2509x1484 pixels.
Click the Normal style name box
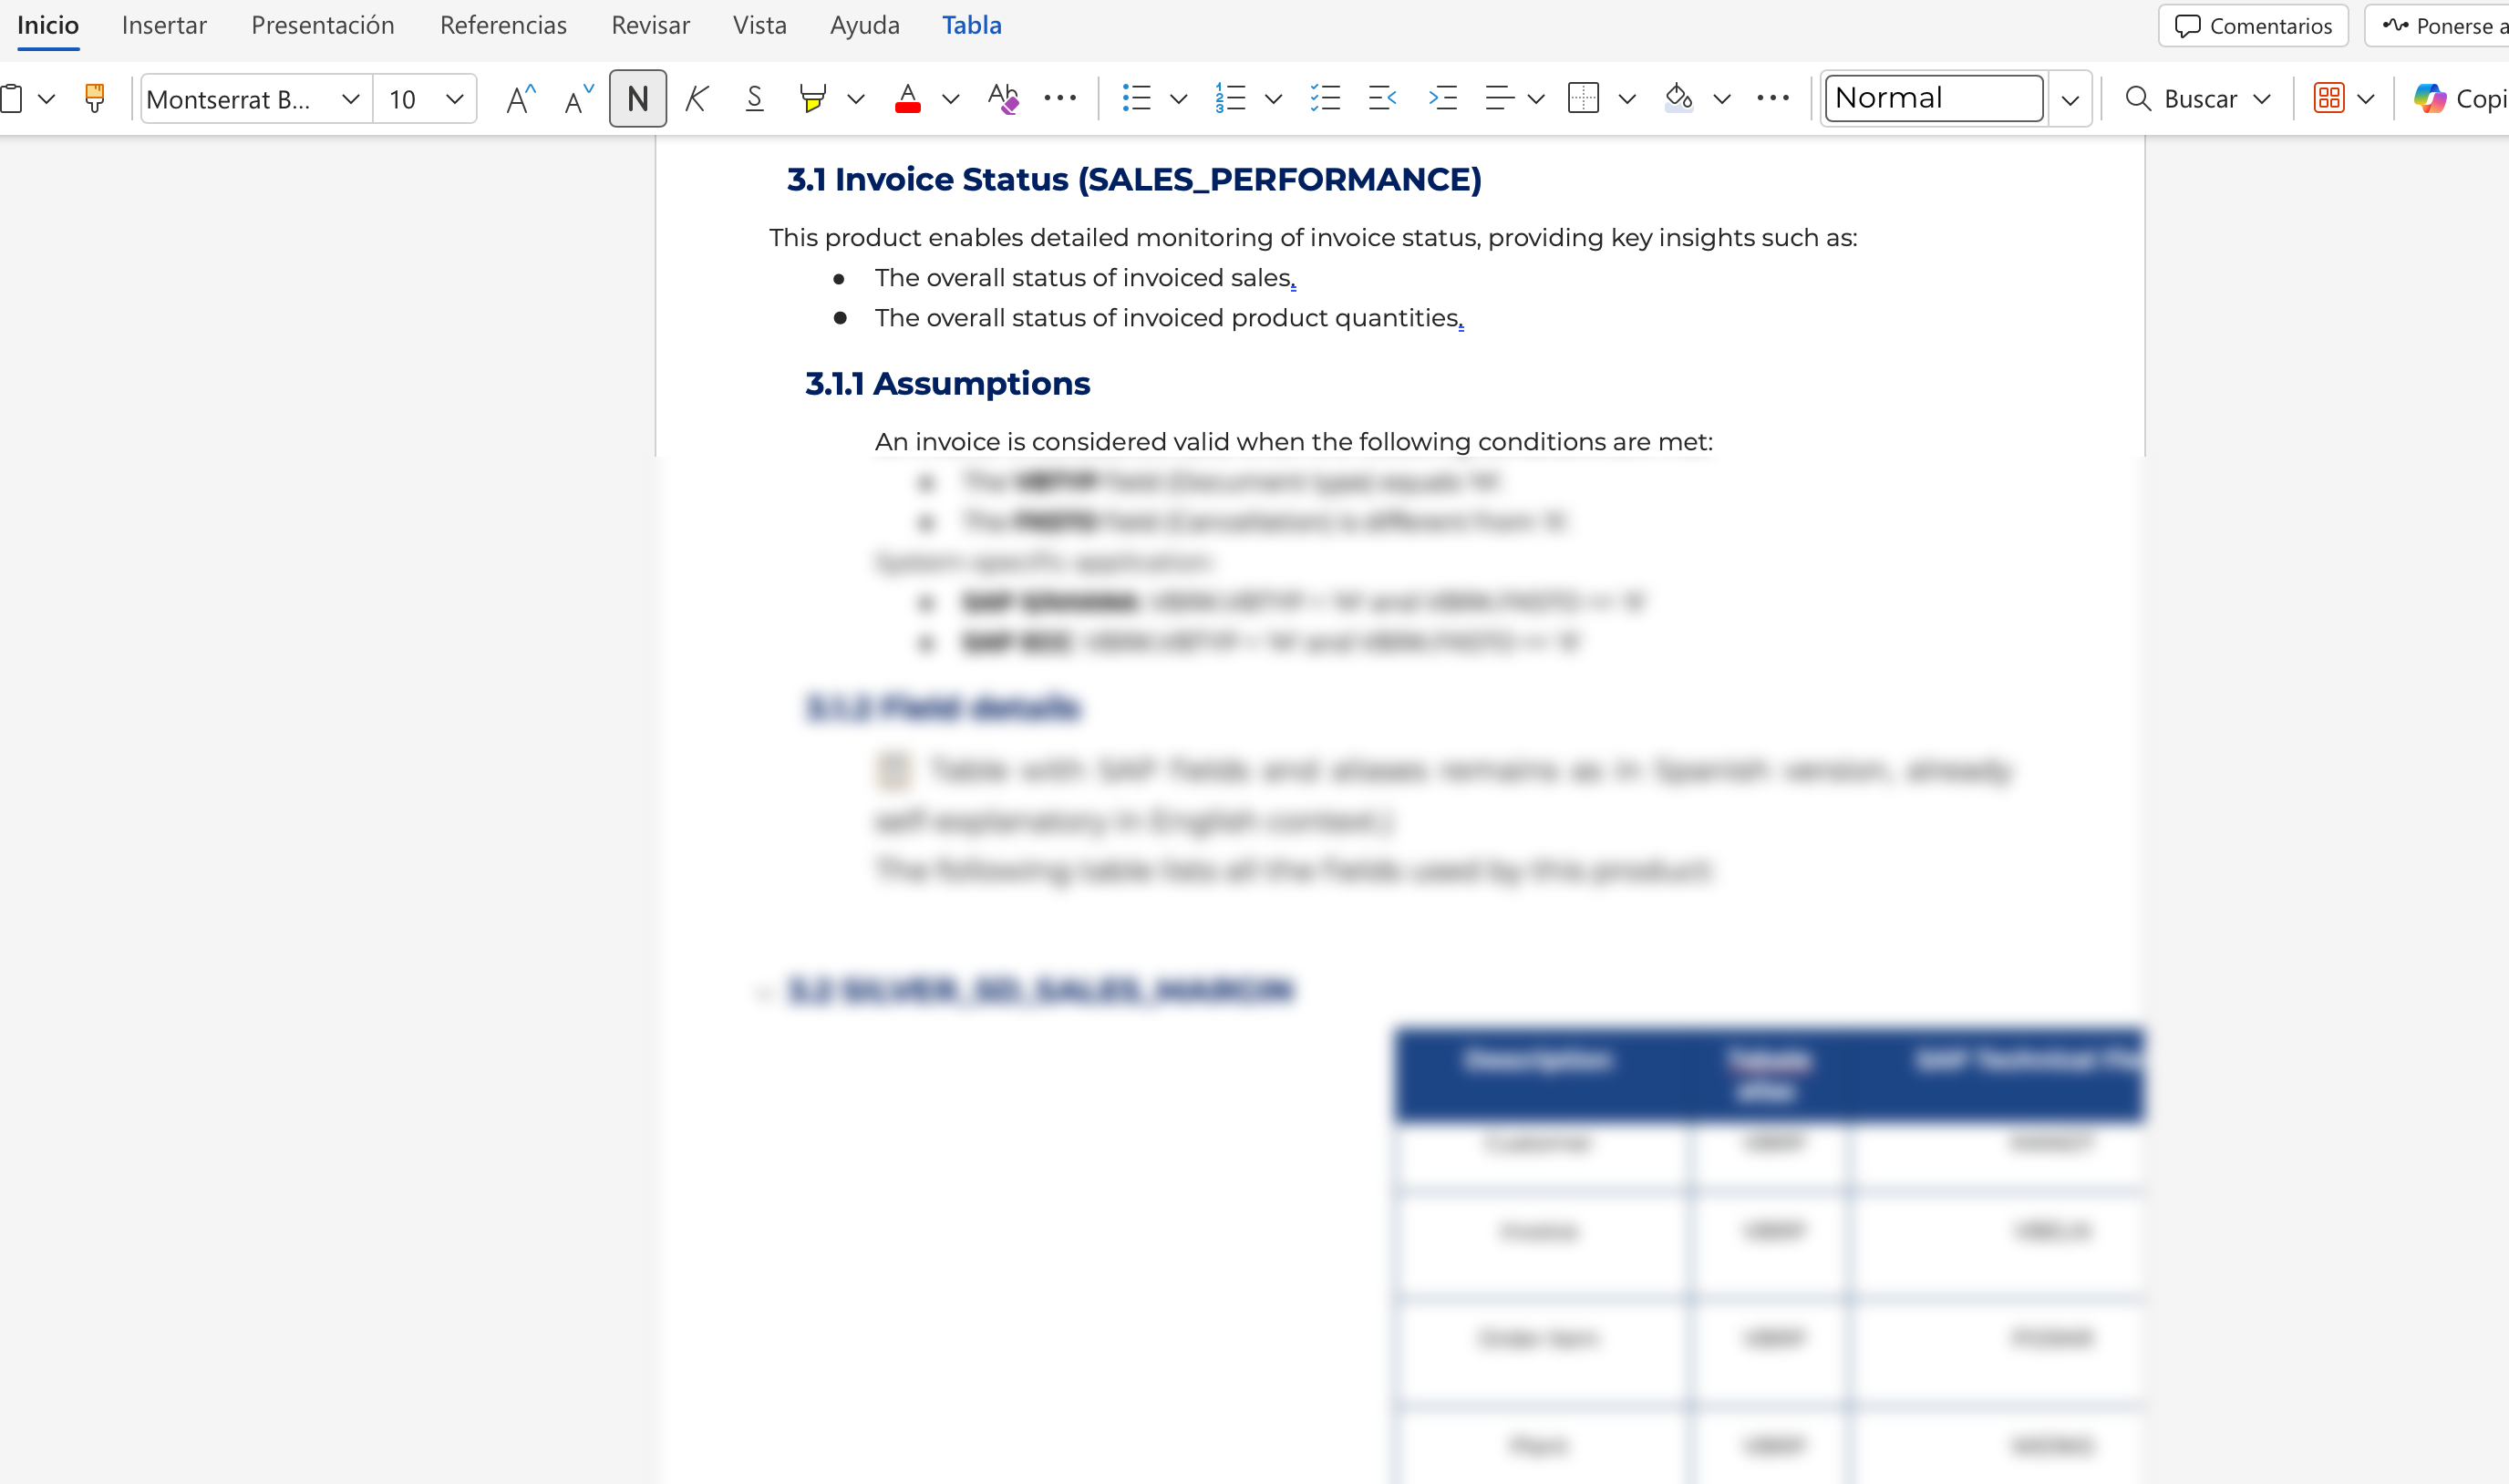pos(1933,98)
